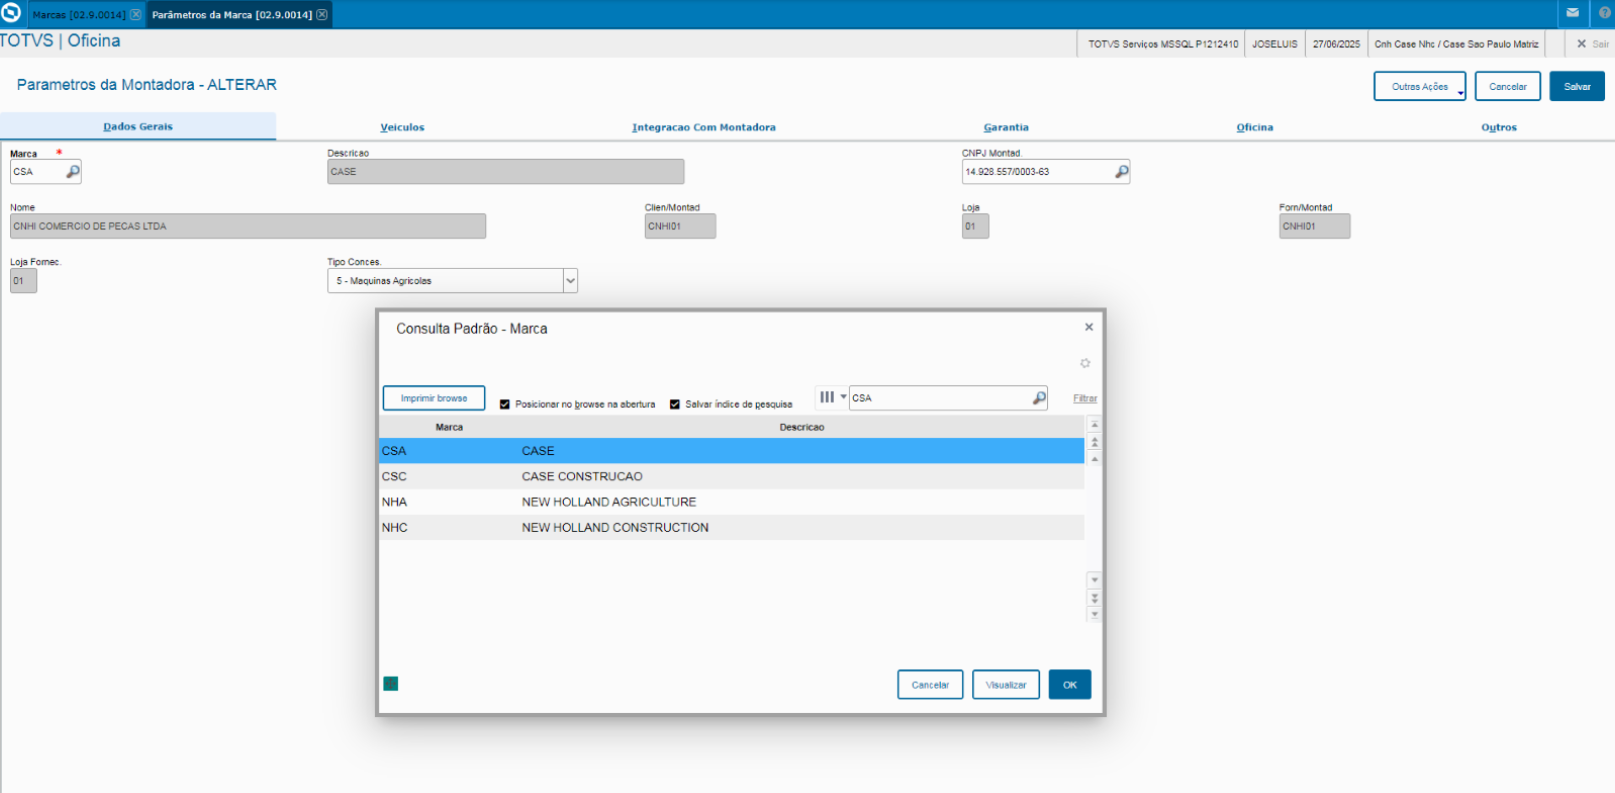Open the Integracao Com Montadora tab
The width and height of the screenshot is (1615, 793).
pyautogui.click(x=704, y=128)
